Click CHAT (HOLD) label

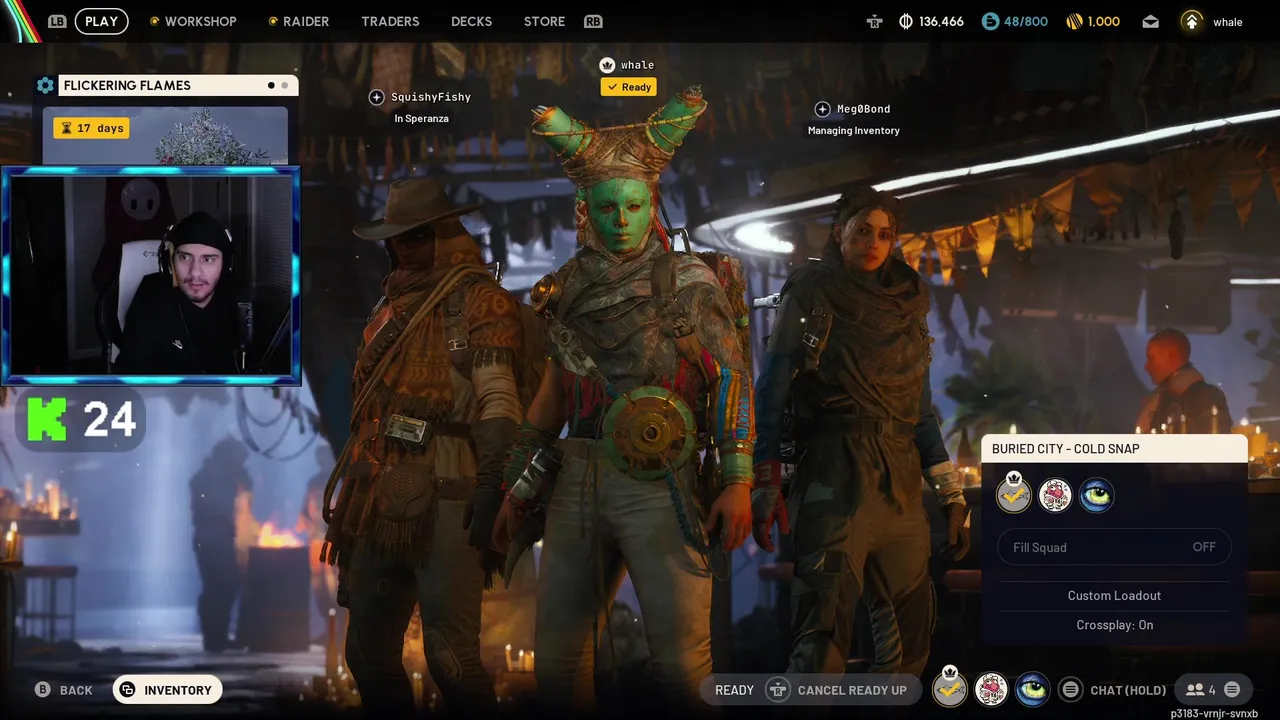click(x=1128, y=690)
